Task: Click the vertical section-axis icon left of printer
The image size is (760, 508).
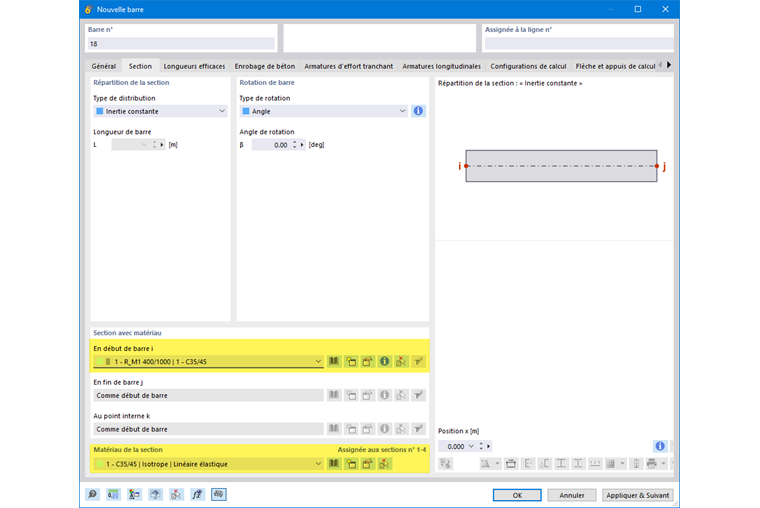Action: (636, 464)
